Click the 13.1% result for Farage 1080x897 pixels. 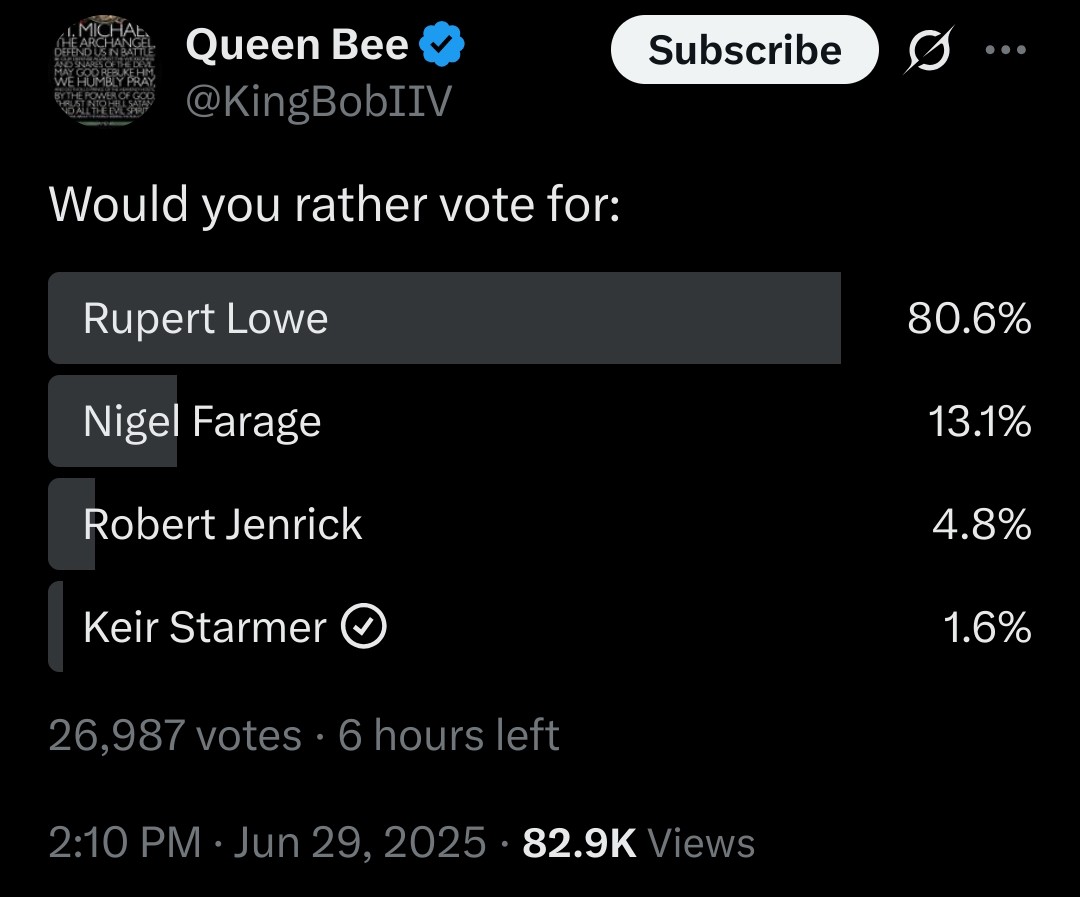coord(979,421)
